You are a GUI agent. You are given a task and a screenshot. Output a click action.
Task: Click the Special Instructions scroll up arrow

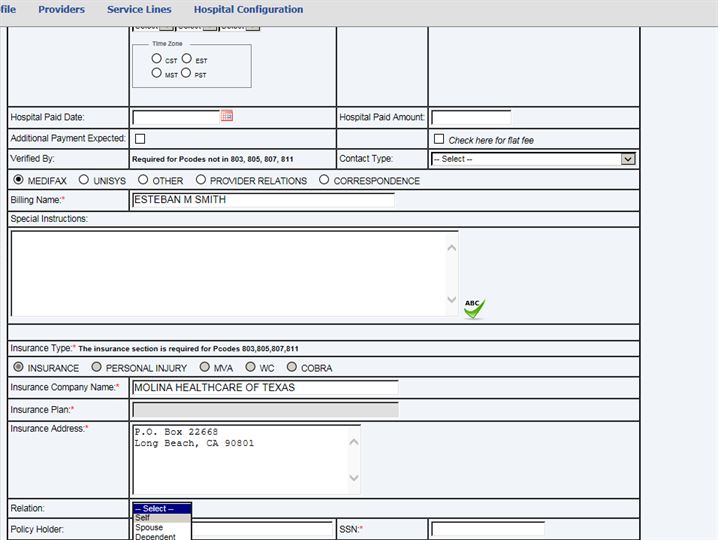coord(452,246)
